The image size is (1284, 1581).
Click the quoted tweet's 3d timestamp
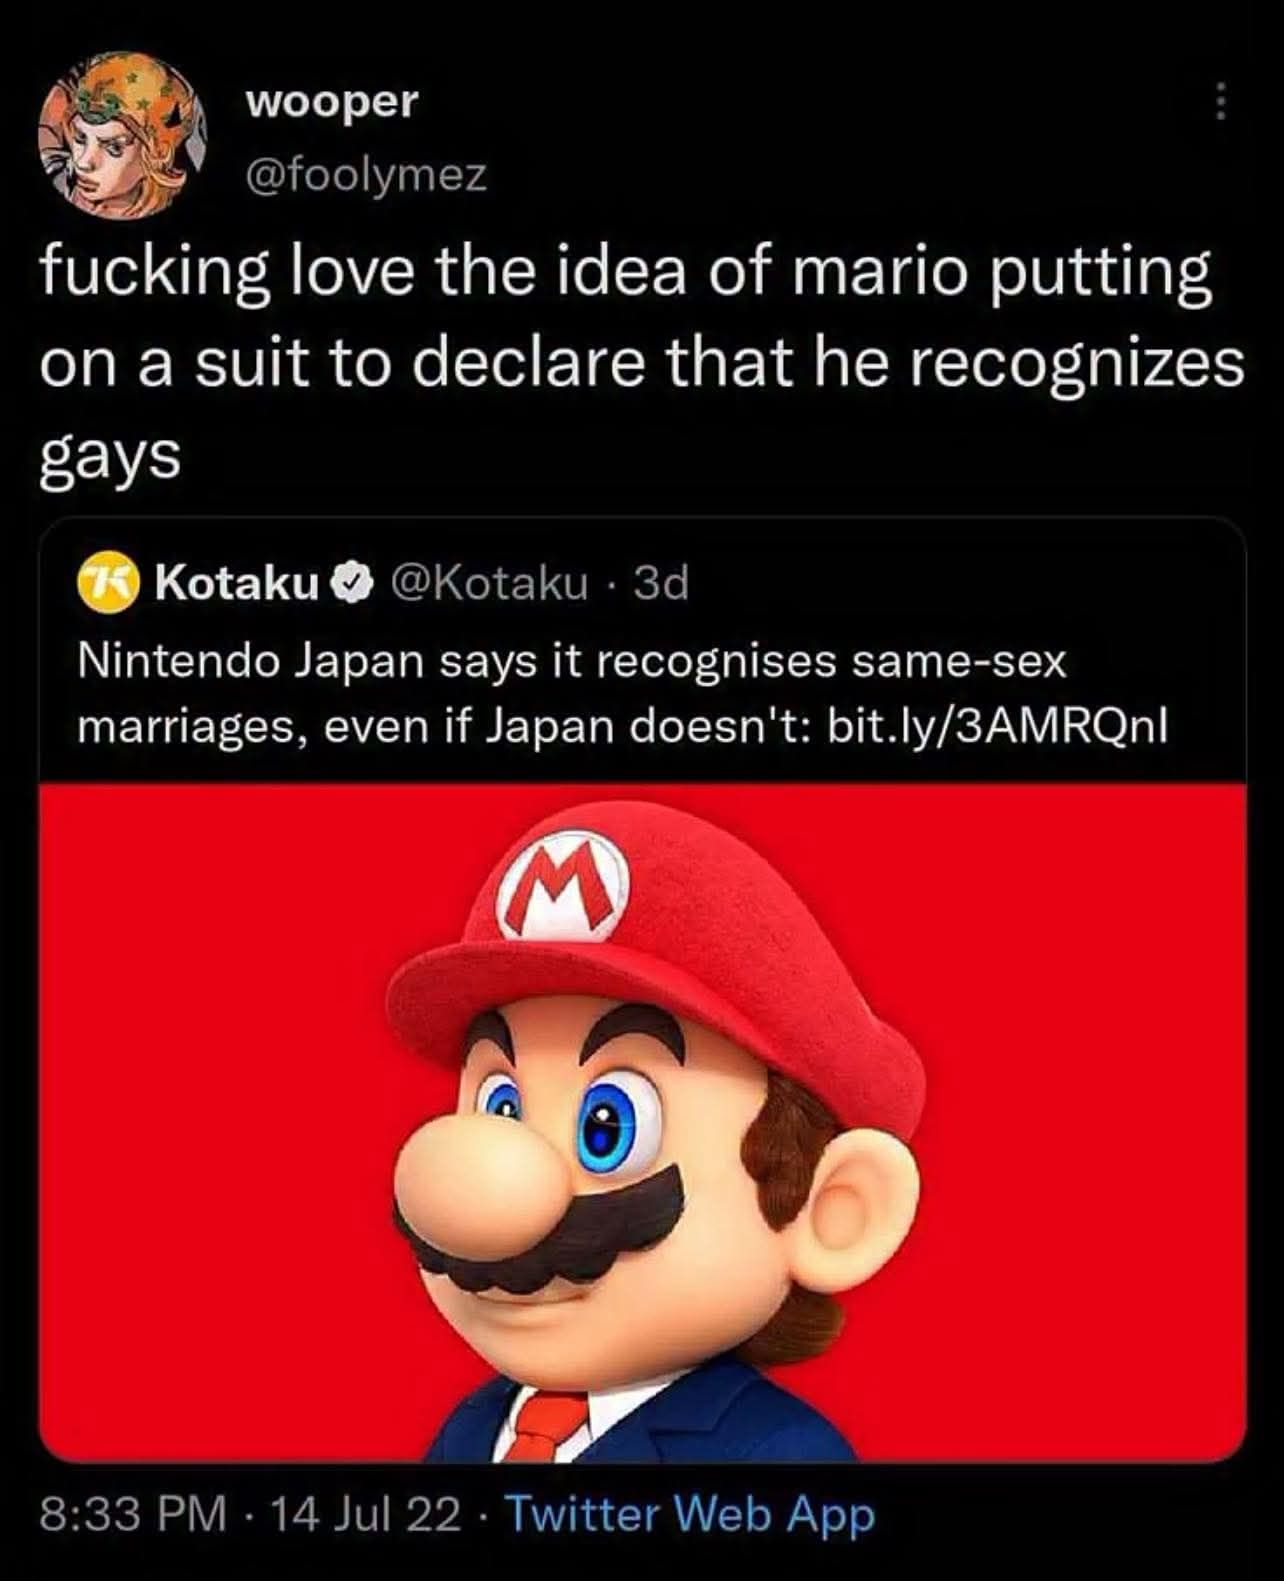point(662,582)
